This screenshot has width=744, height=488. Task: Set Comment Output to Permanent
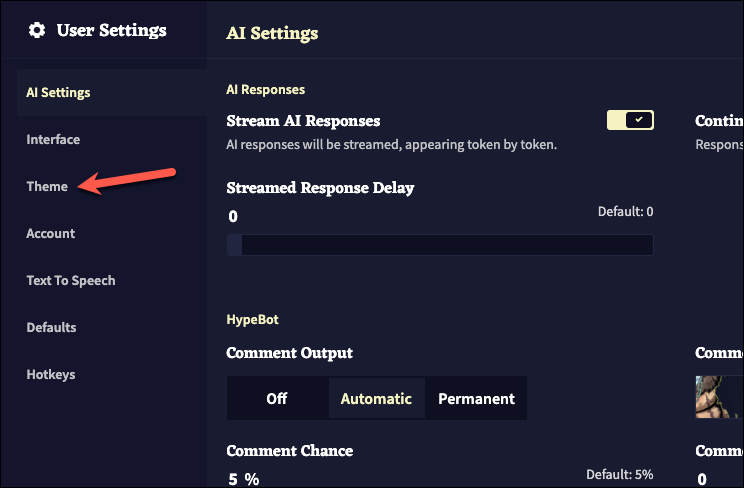click(x=476, y=399)
